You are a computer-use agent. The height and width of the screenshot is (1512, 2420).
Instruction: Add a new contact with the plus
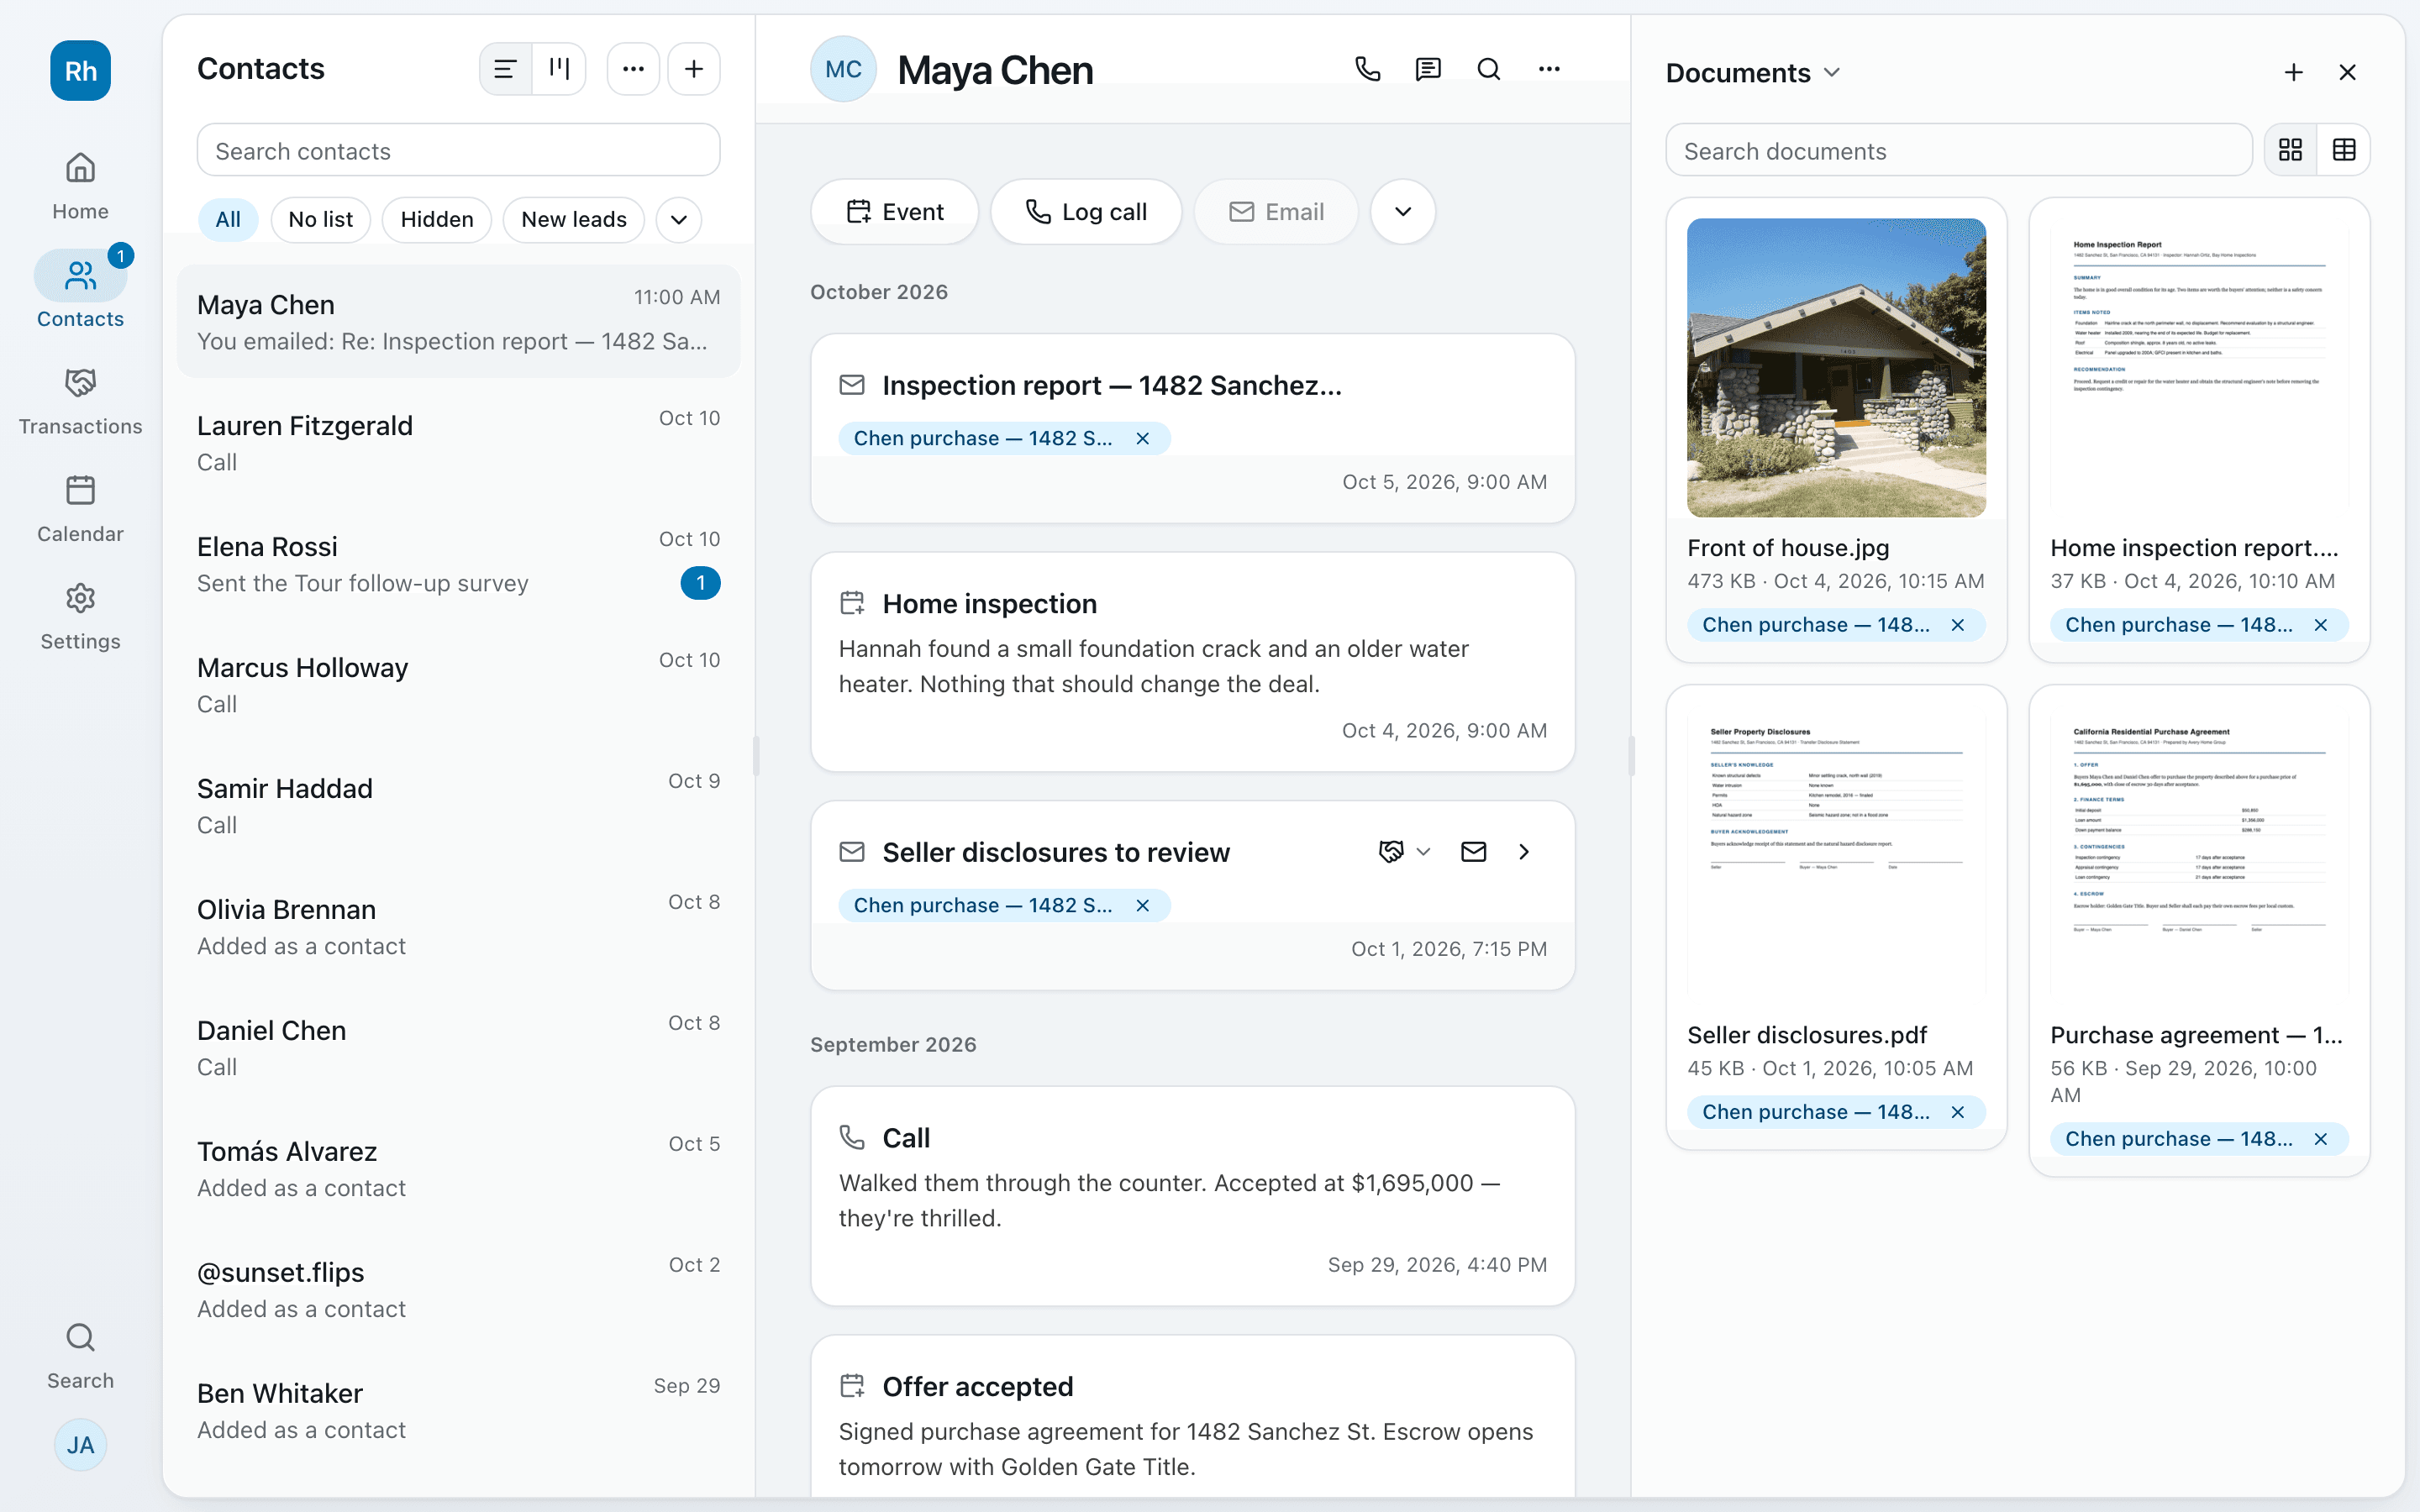pos(694,69)
